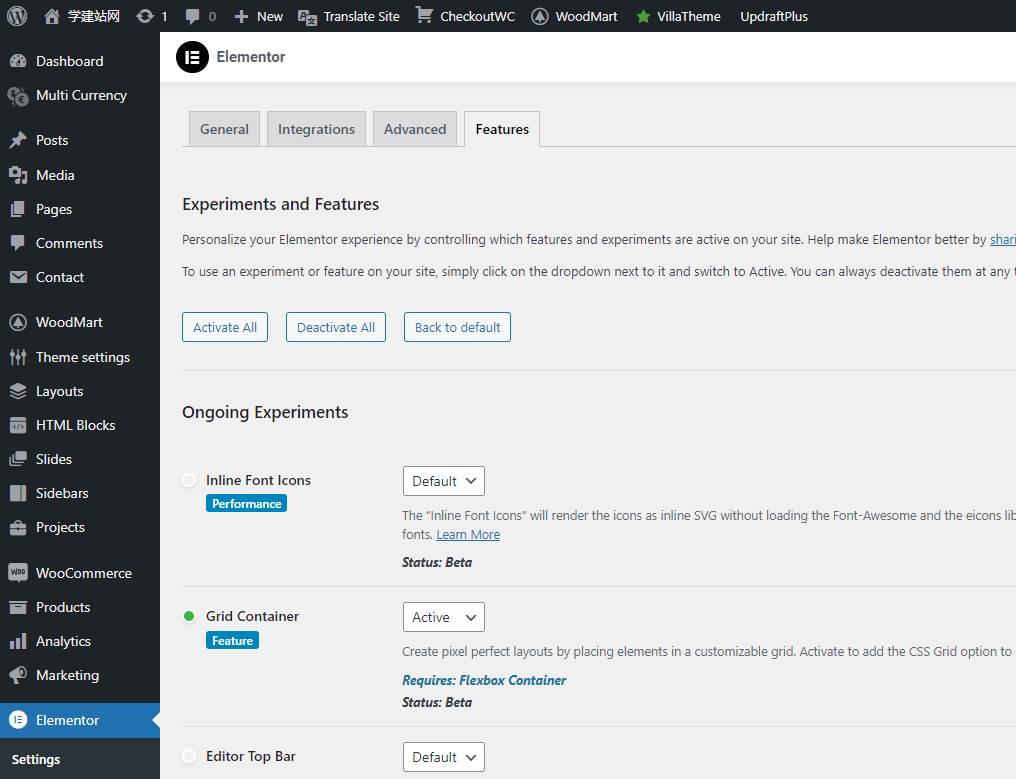Click the Elementor logo in page header
The image size is (1016, 779).
192,57
